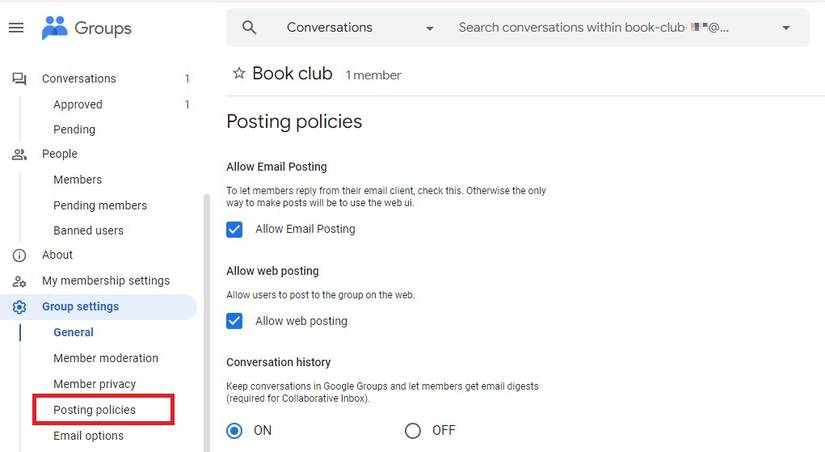Click the About info icon
825x452 pixels.
tap(19, 256)
